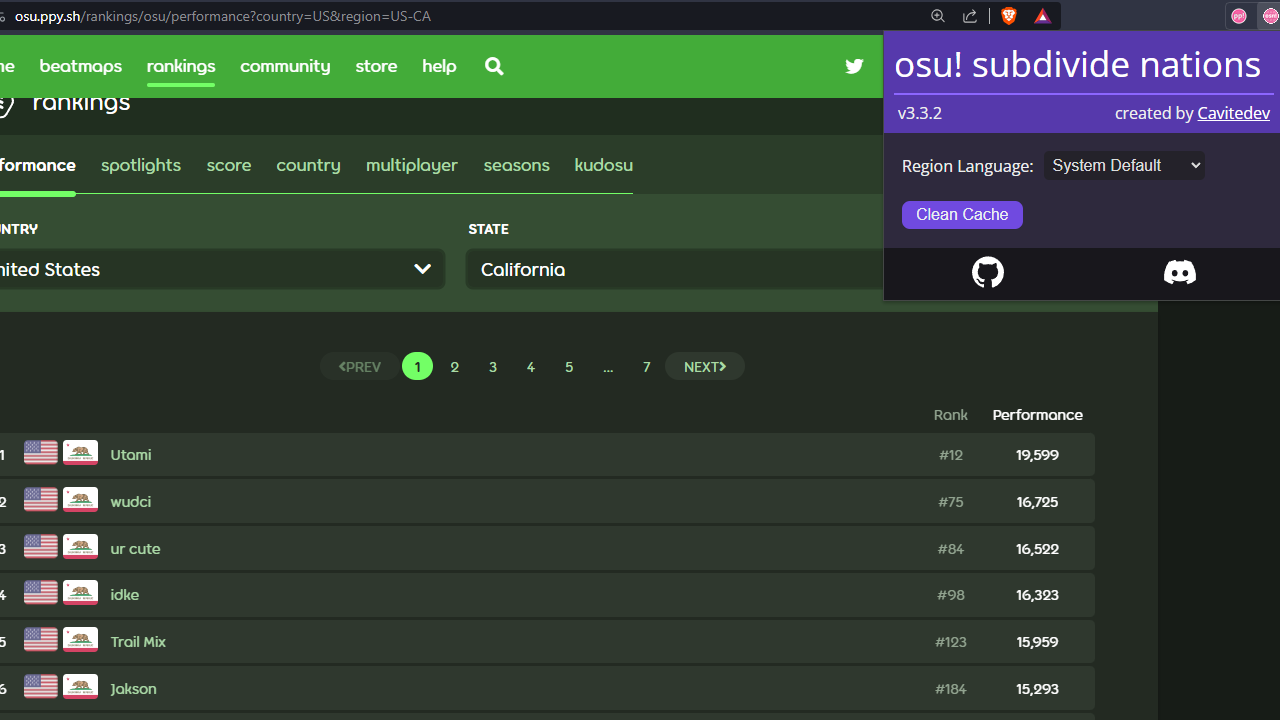Click the share page icon in address bar

(970, 16)
